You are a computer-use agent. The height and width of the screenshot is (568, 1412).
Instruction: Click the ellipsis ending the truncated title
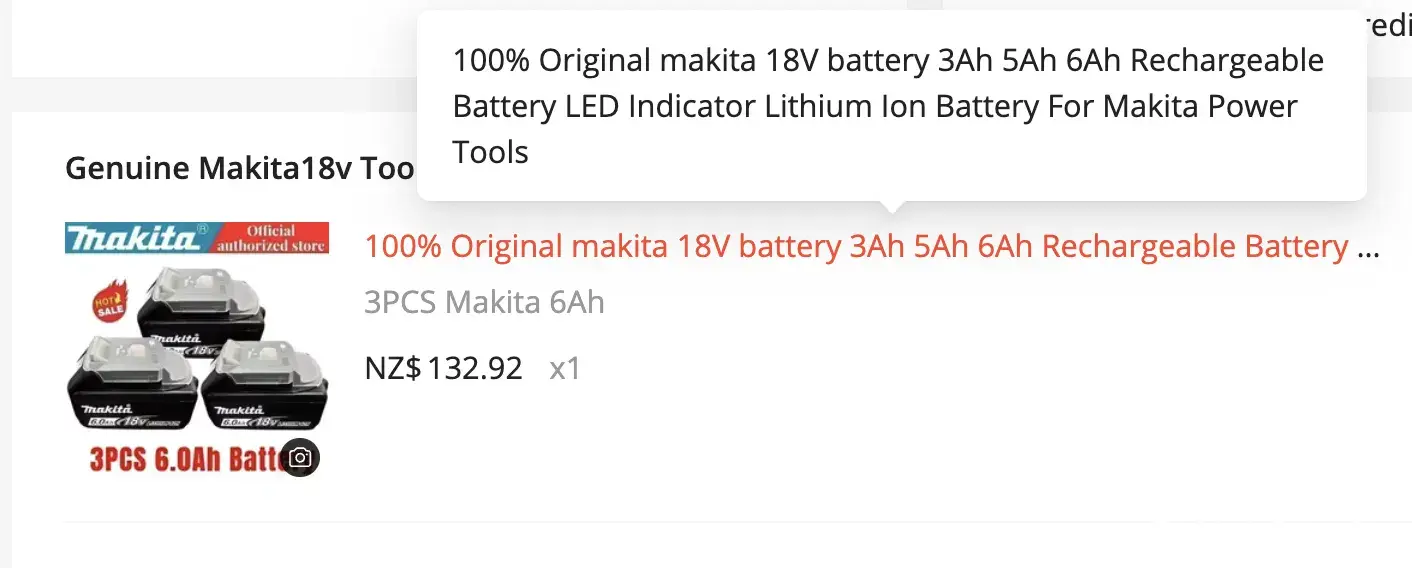point(1368,247)
